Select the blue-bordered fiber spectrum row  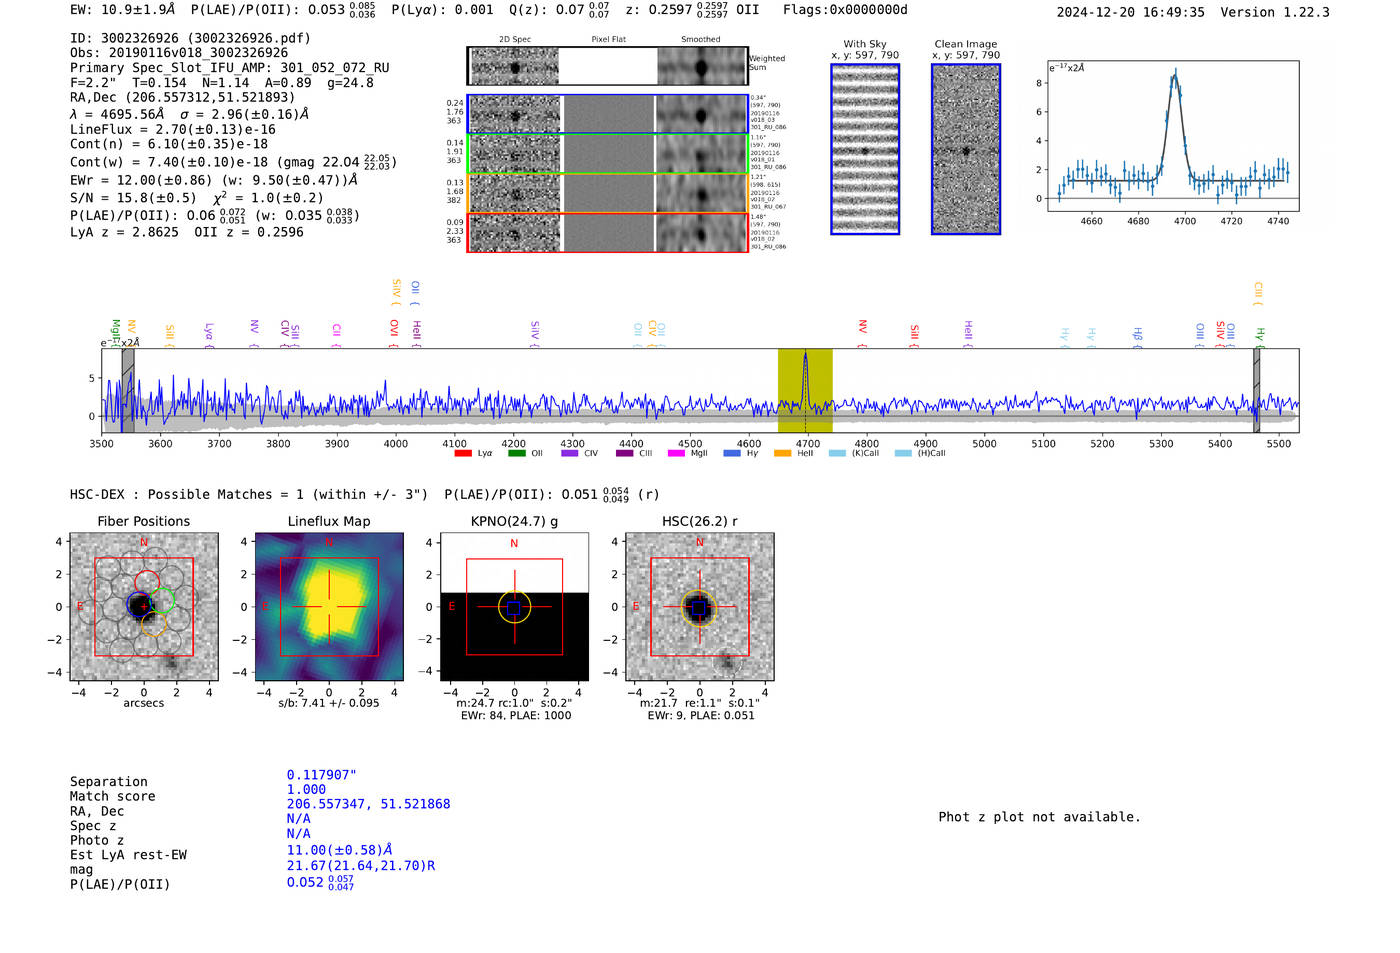[x=607, y=114]
